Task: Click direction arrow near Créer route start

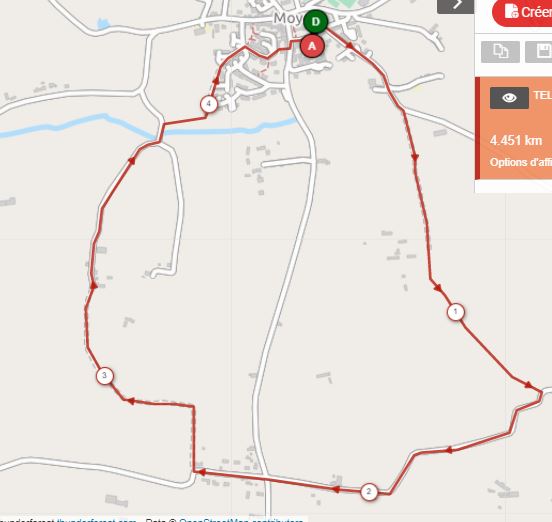Action: pyautogui.click(x=350, y=45)
